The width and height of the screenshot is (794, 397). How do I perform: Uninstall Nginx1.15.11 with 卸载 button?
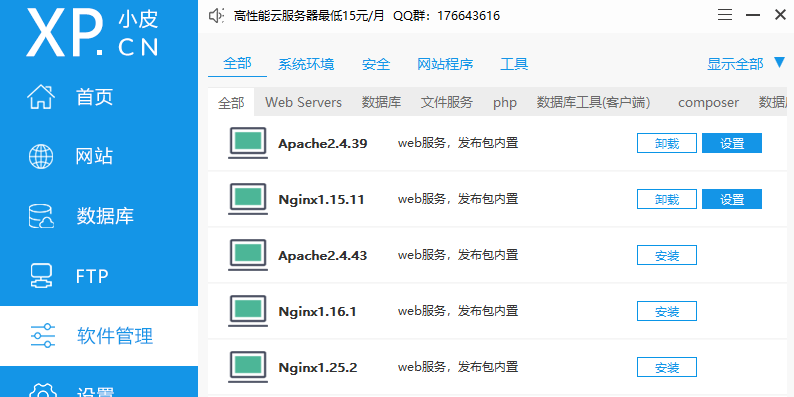(x=666, y=199)
